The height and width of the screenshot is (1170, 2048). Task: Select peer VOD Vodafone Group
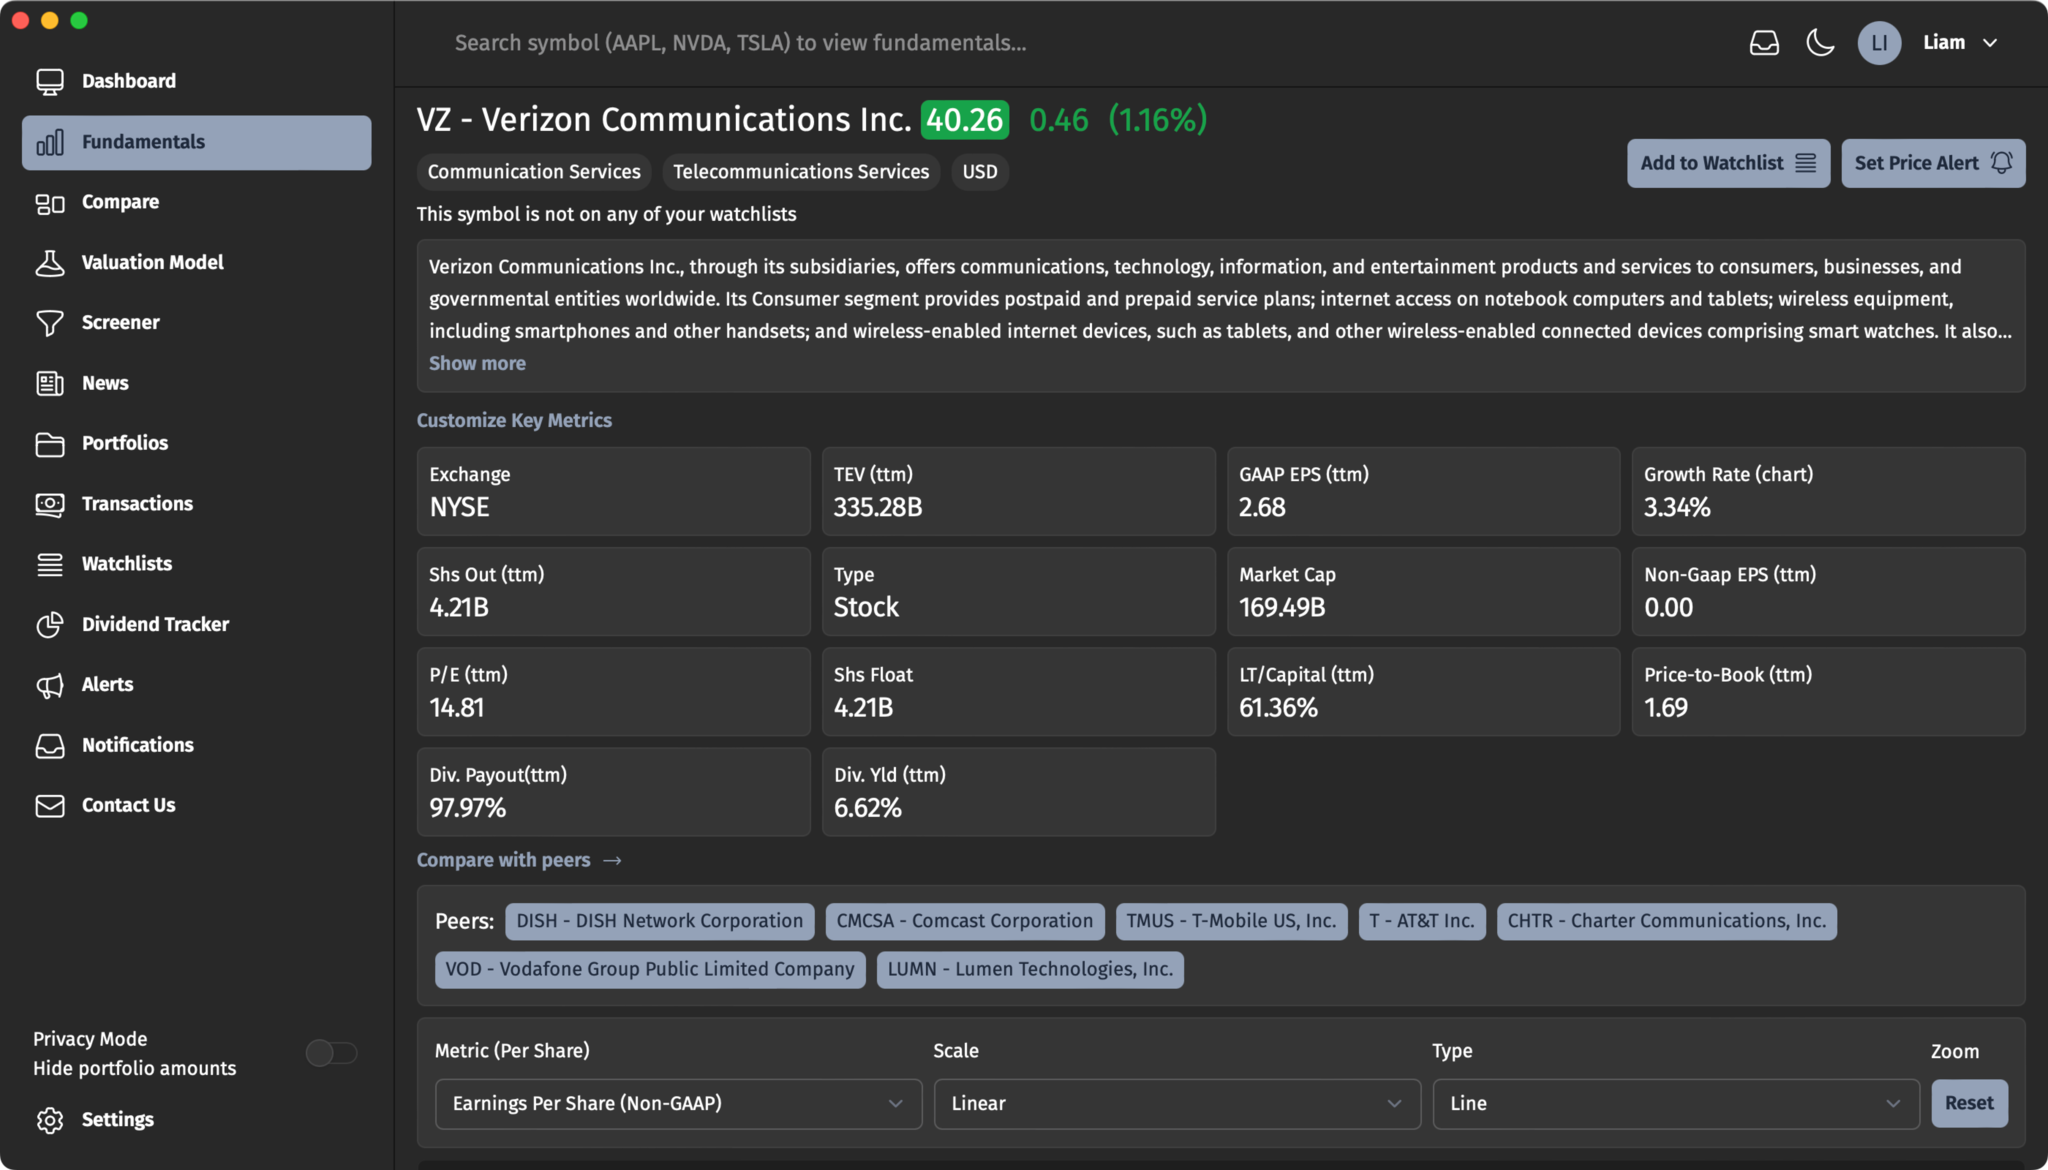coord(650,969)
